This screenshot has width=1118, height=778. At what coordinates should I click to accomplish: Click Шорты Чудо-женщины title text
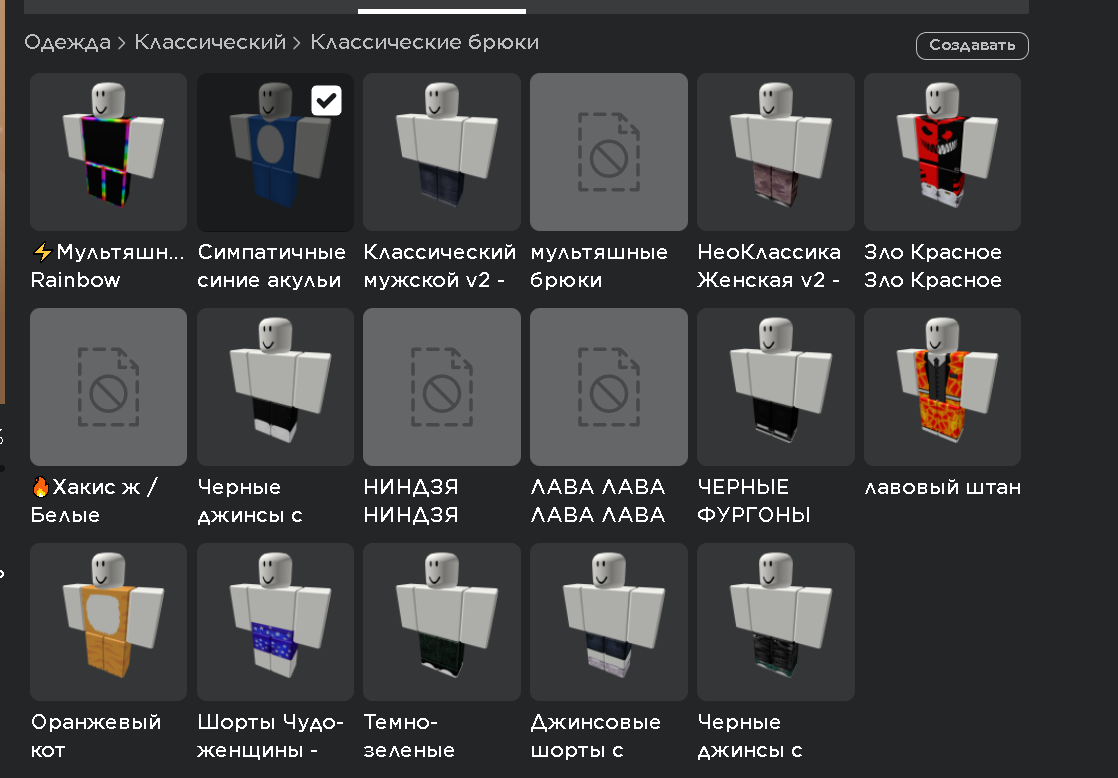[x=270, y=736]
